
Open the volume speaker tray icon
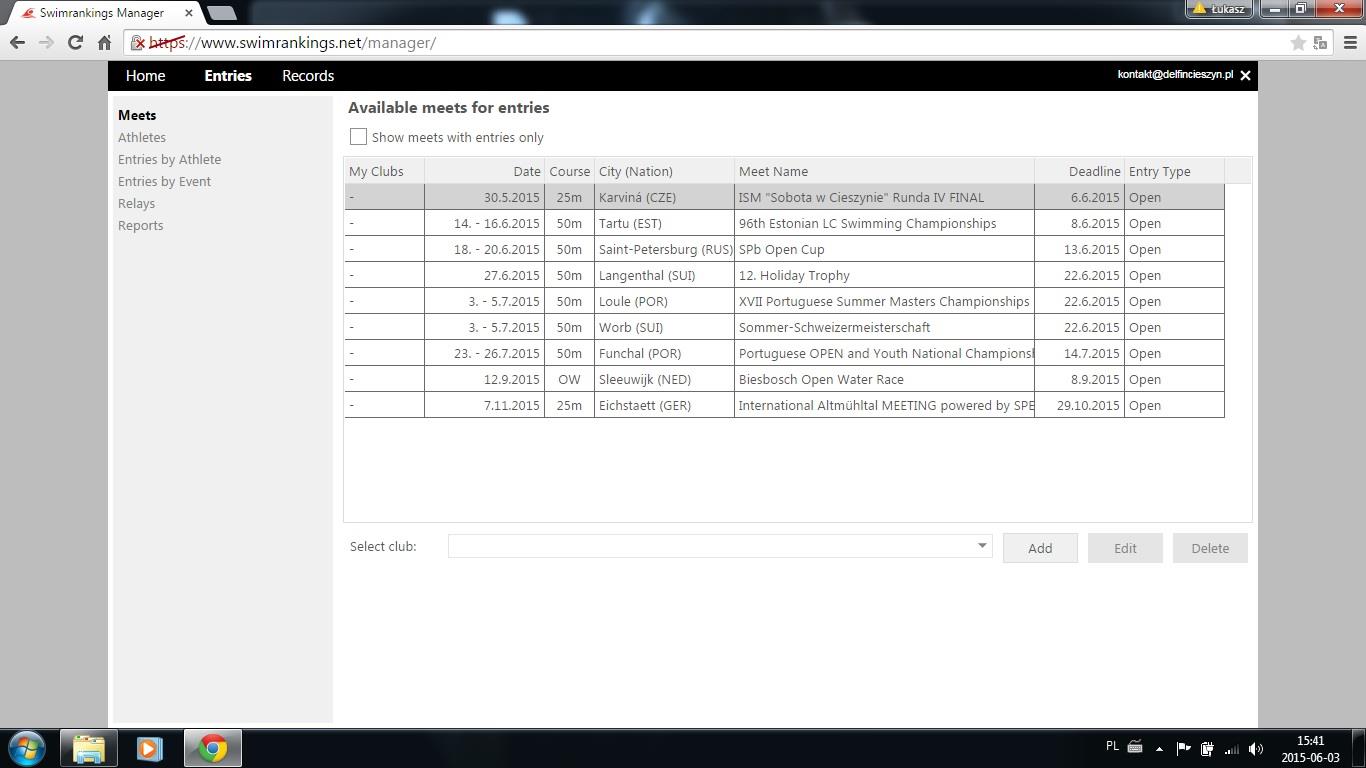[1256, 748]
